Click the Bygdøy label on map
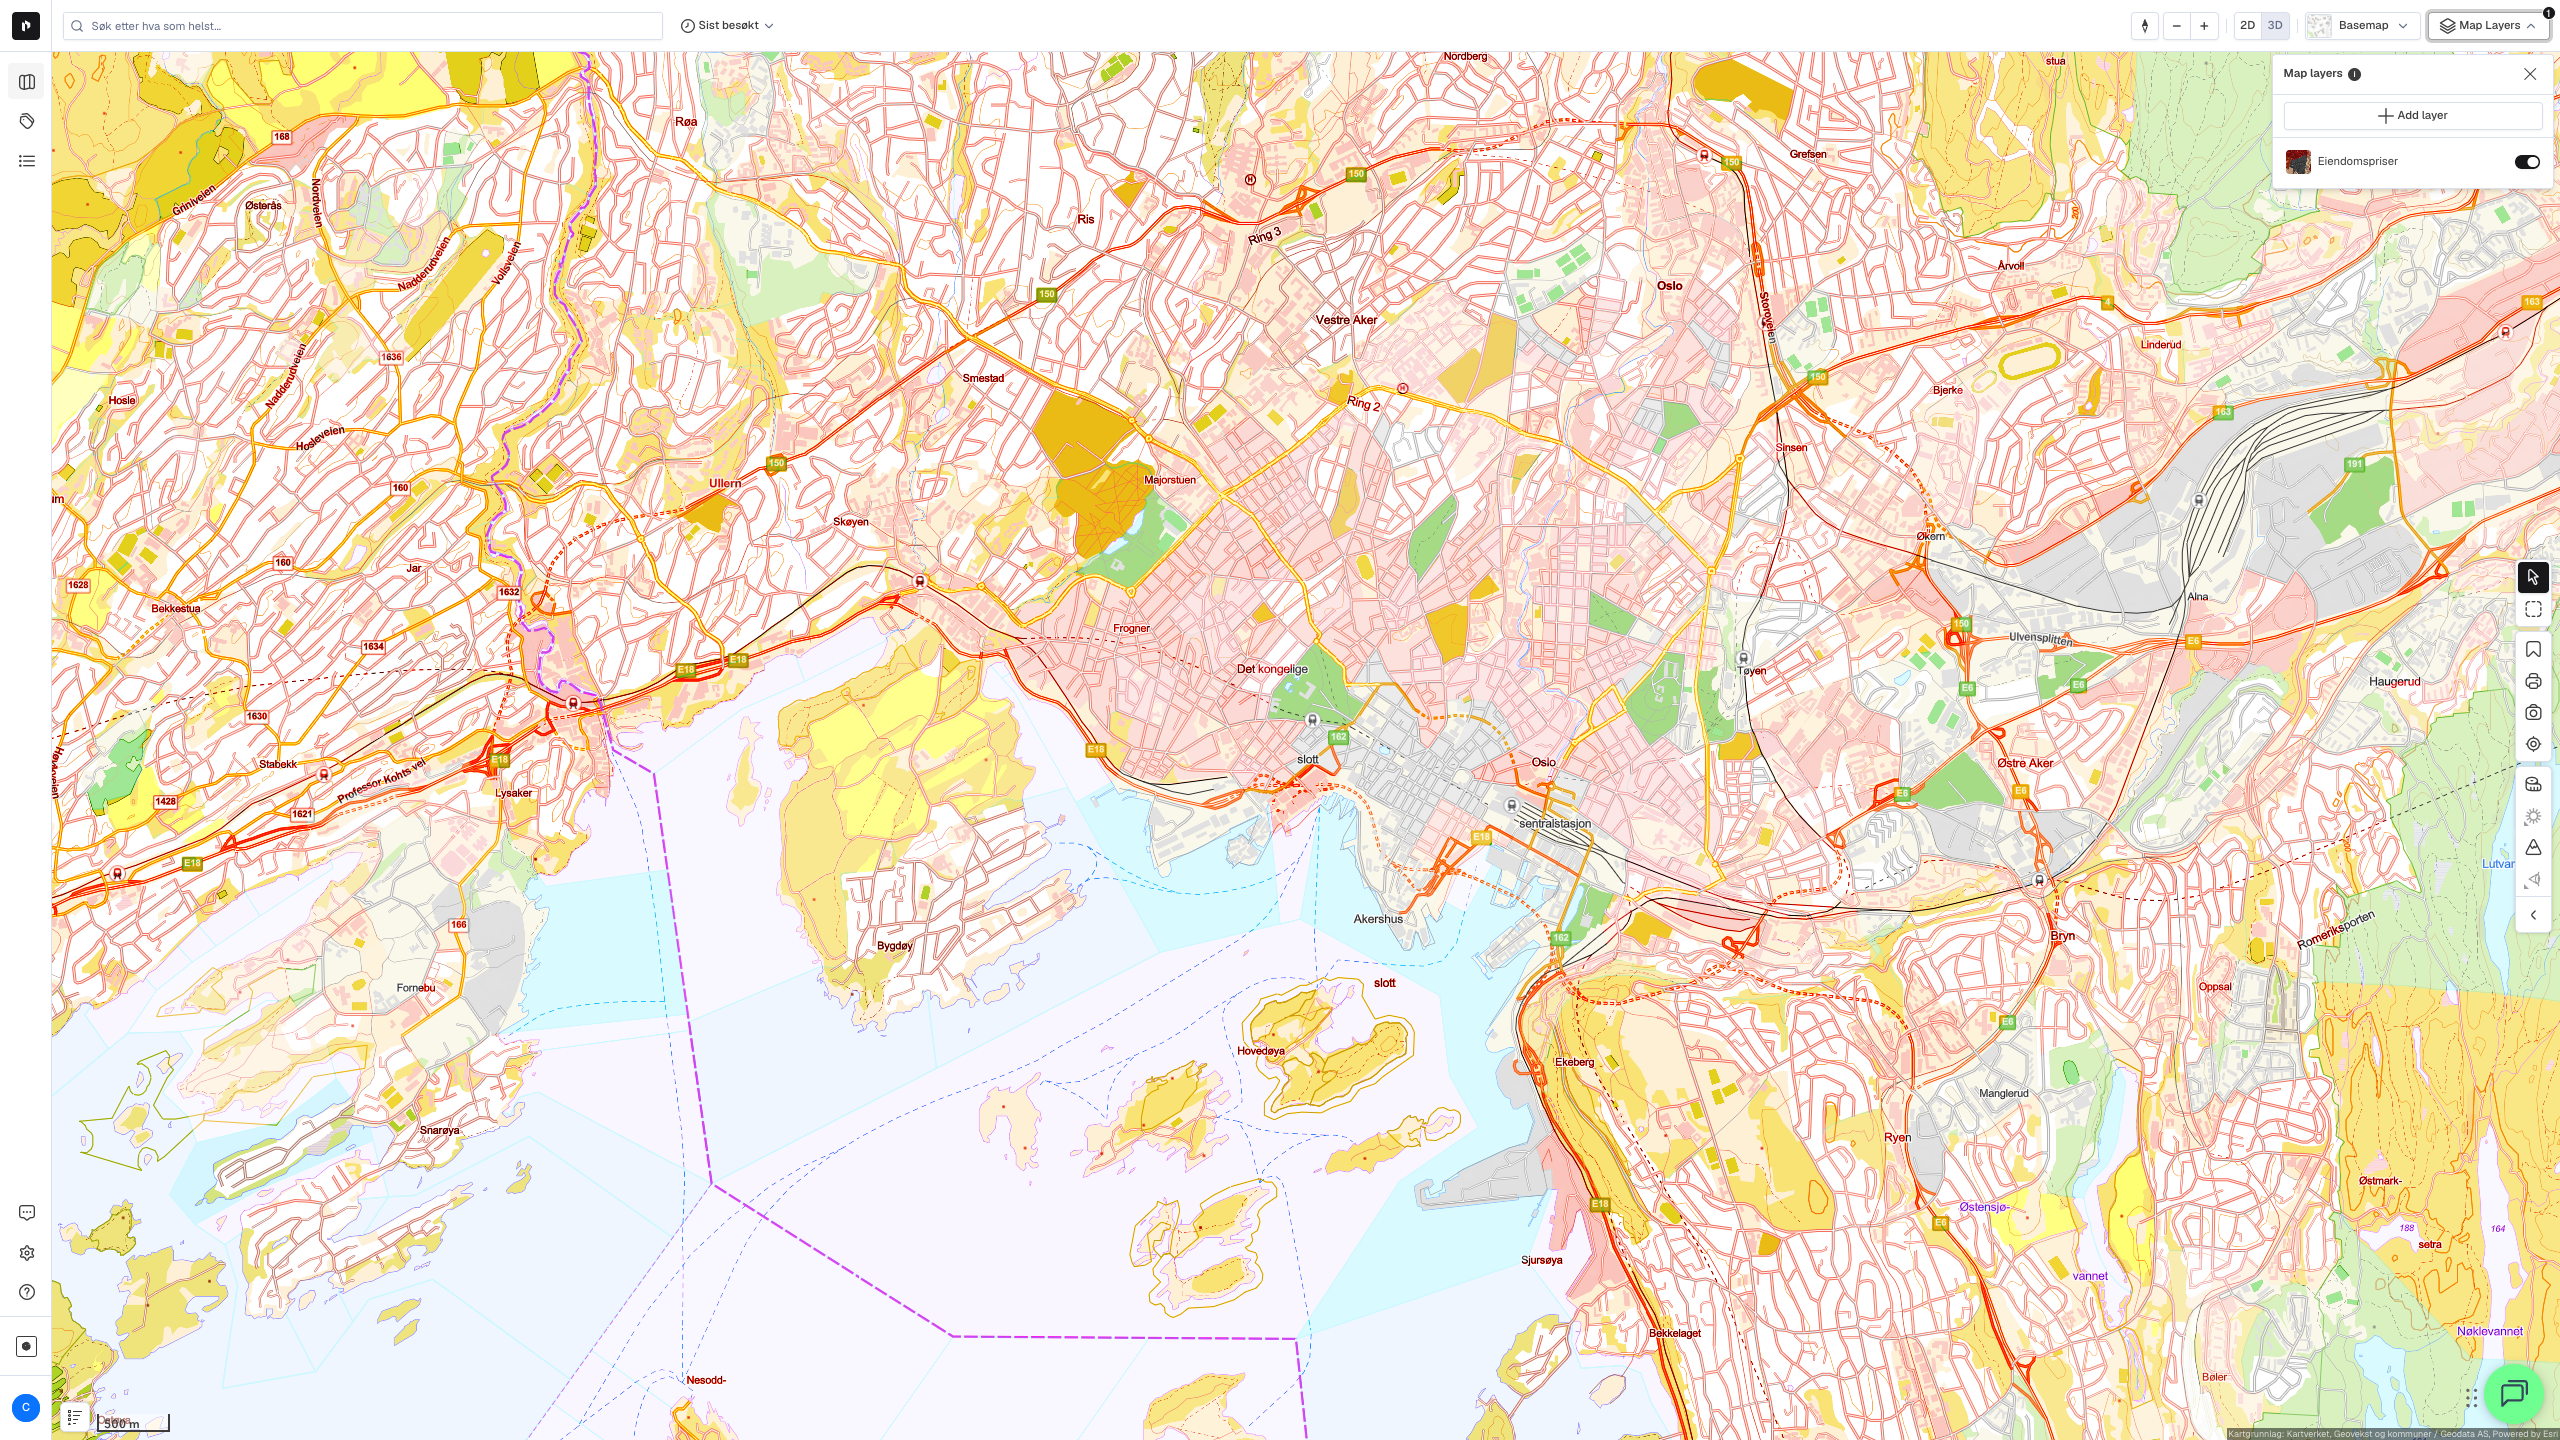The image size is (2560, 1440). [x=894, y=946]
